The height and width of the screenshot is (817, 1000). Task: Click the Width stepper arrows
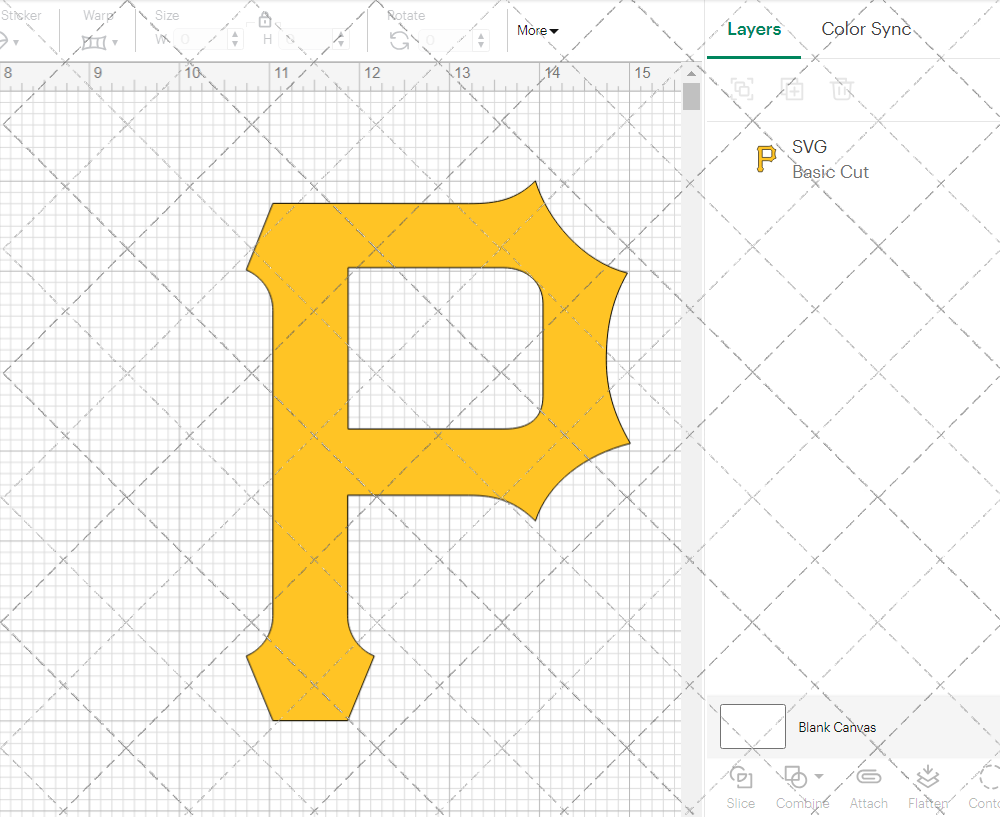click(x=235, y=40)
